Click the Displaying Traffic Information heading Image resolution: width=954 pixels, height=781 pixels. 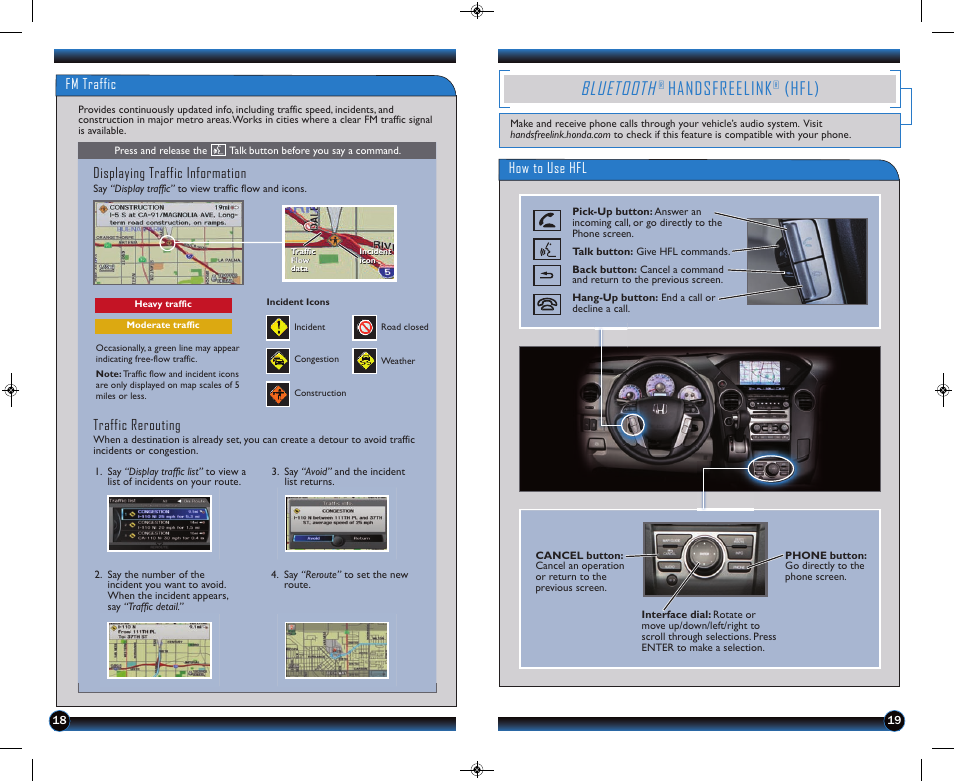170,173
